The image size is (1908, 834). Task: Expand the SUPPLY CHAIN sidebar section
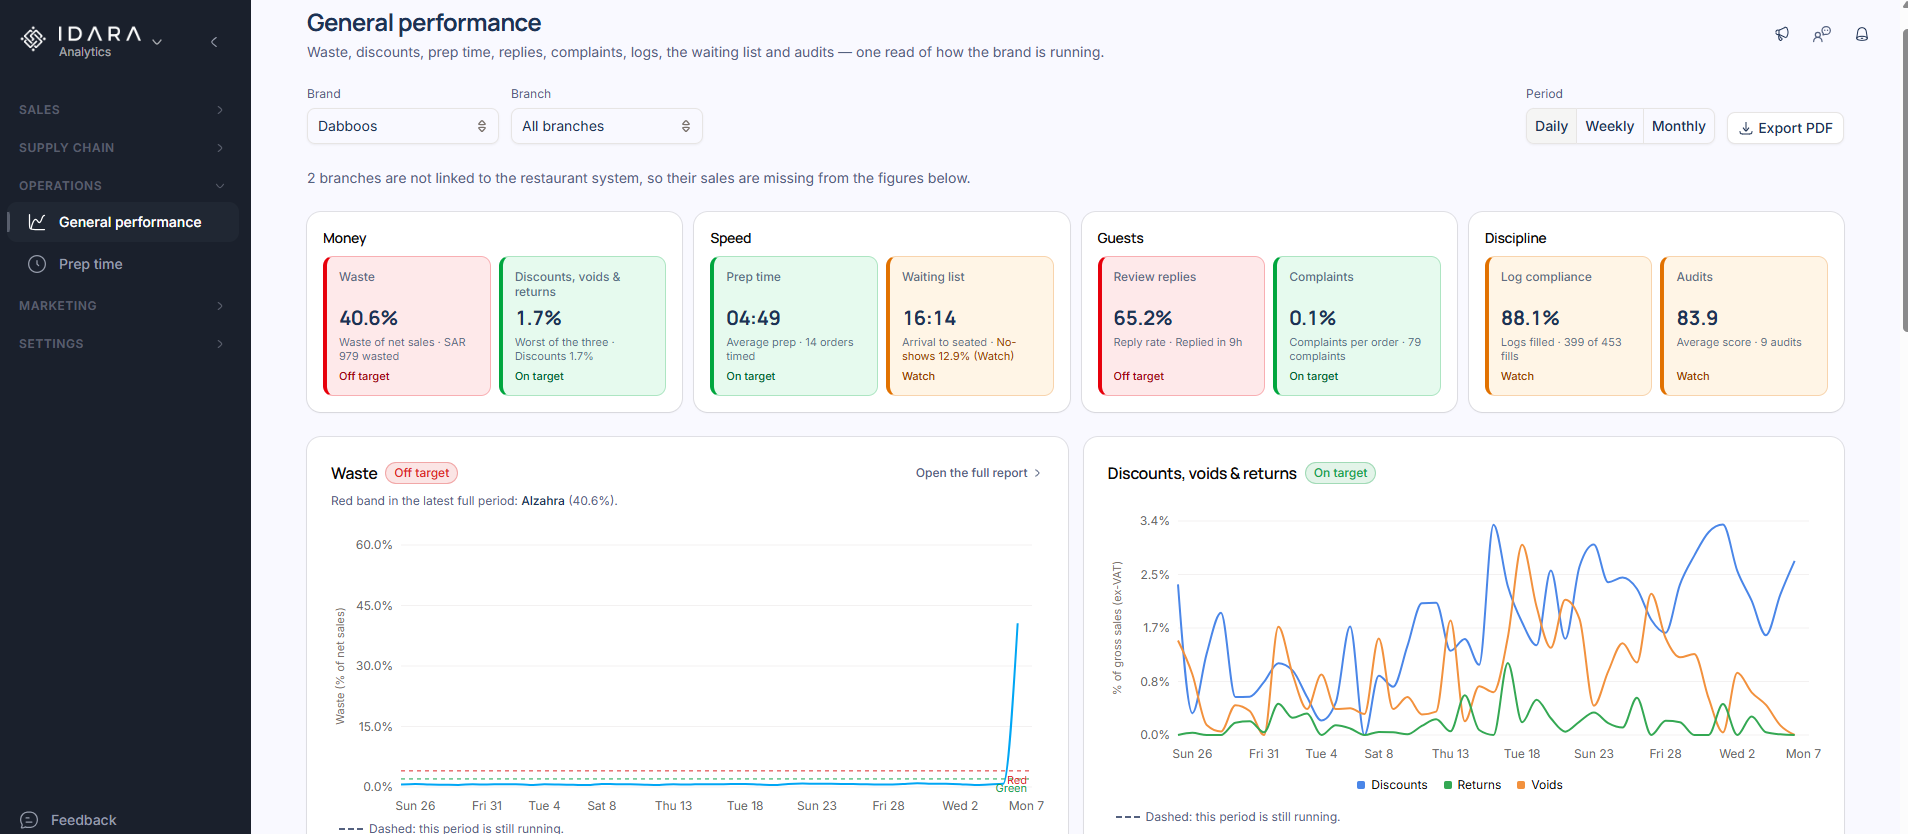(x=121, y=148)
